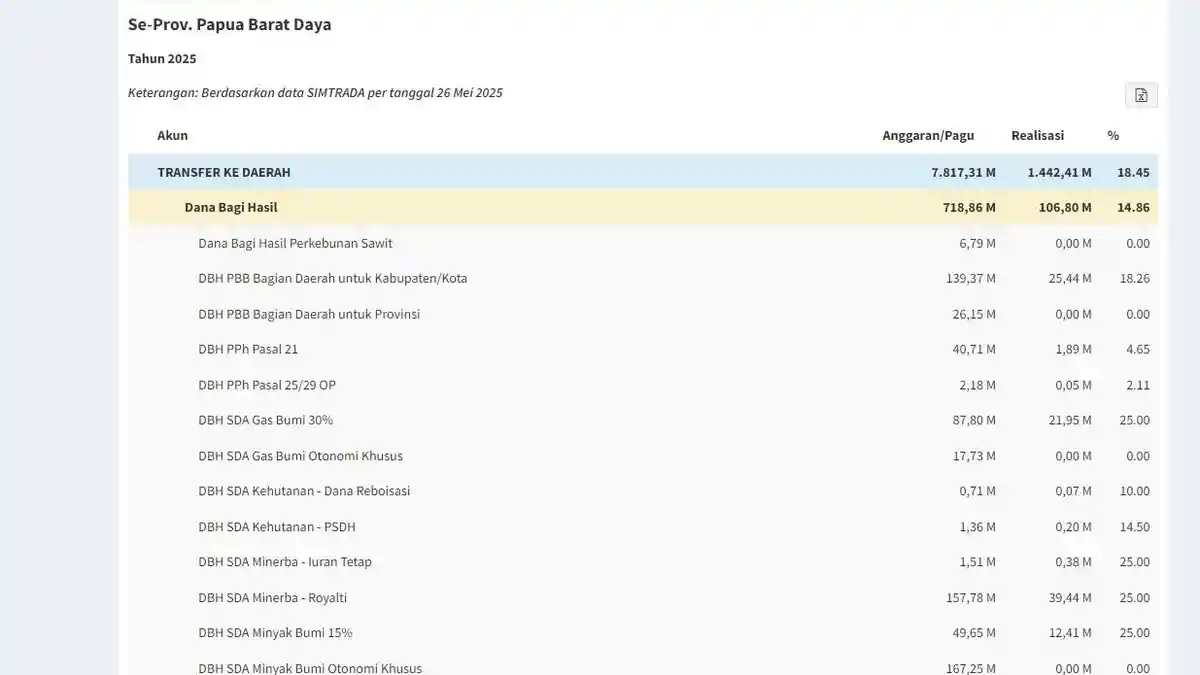Click the 2,18 M budget cell
The height and width of the screenshot is (675, 1200).
(977, 385)
